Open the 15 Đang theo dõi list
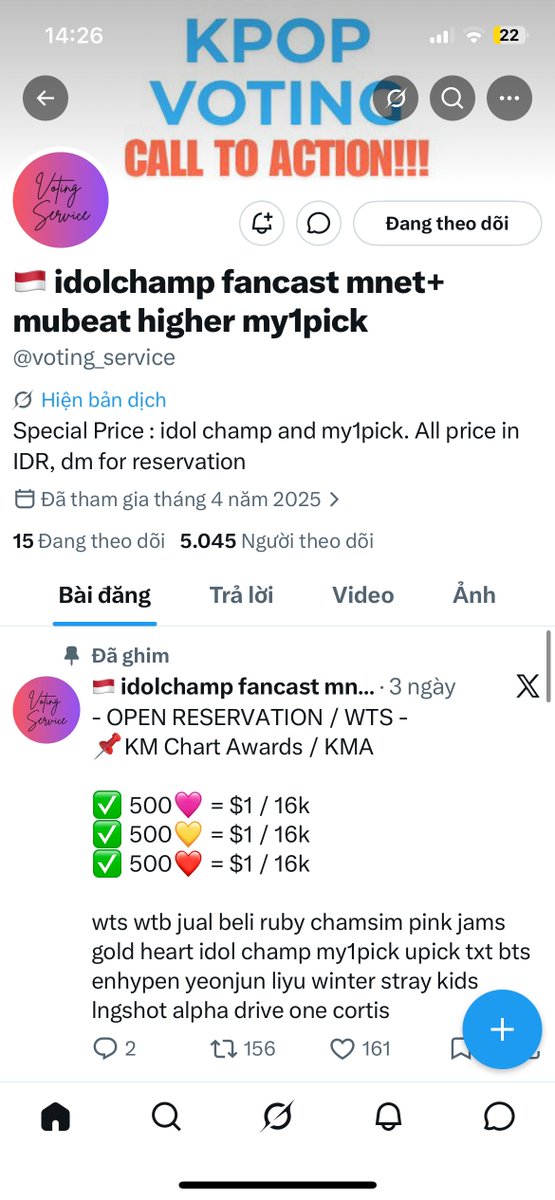The height and width of the screenshot is (1200, 555). click(x=89, y=541)
